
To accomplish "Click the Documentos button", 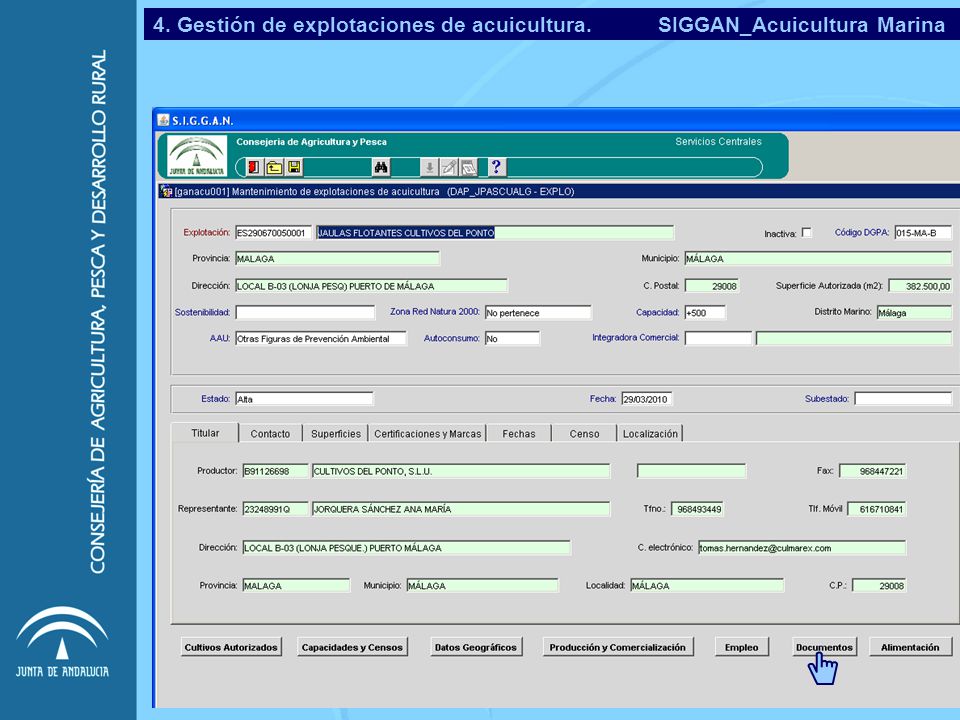I will [824, 647].
